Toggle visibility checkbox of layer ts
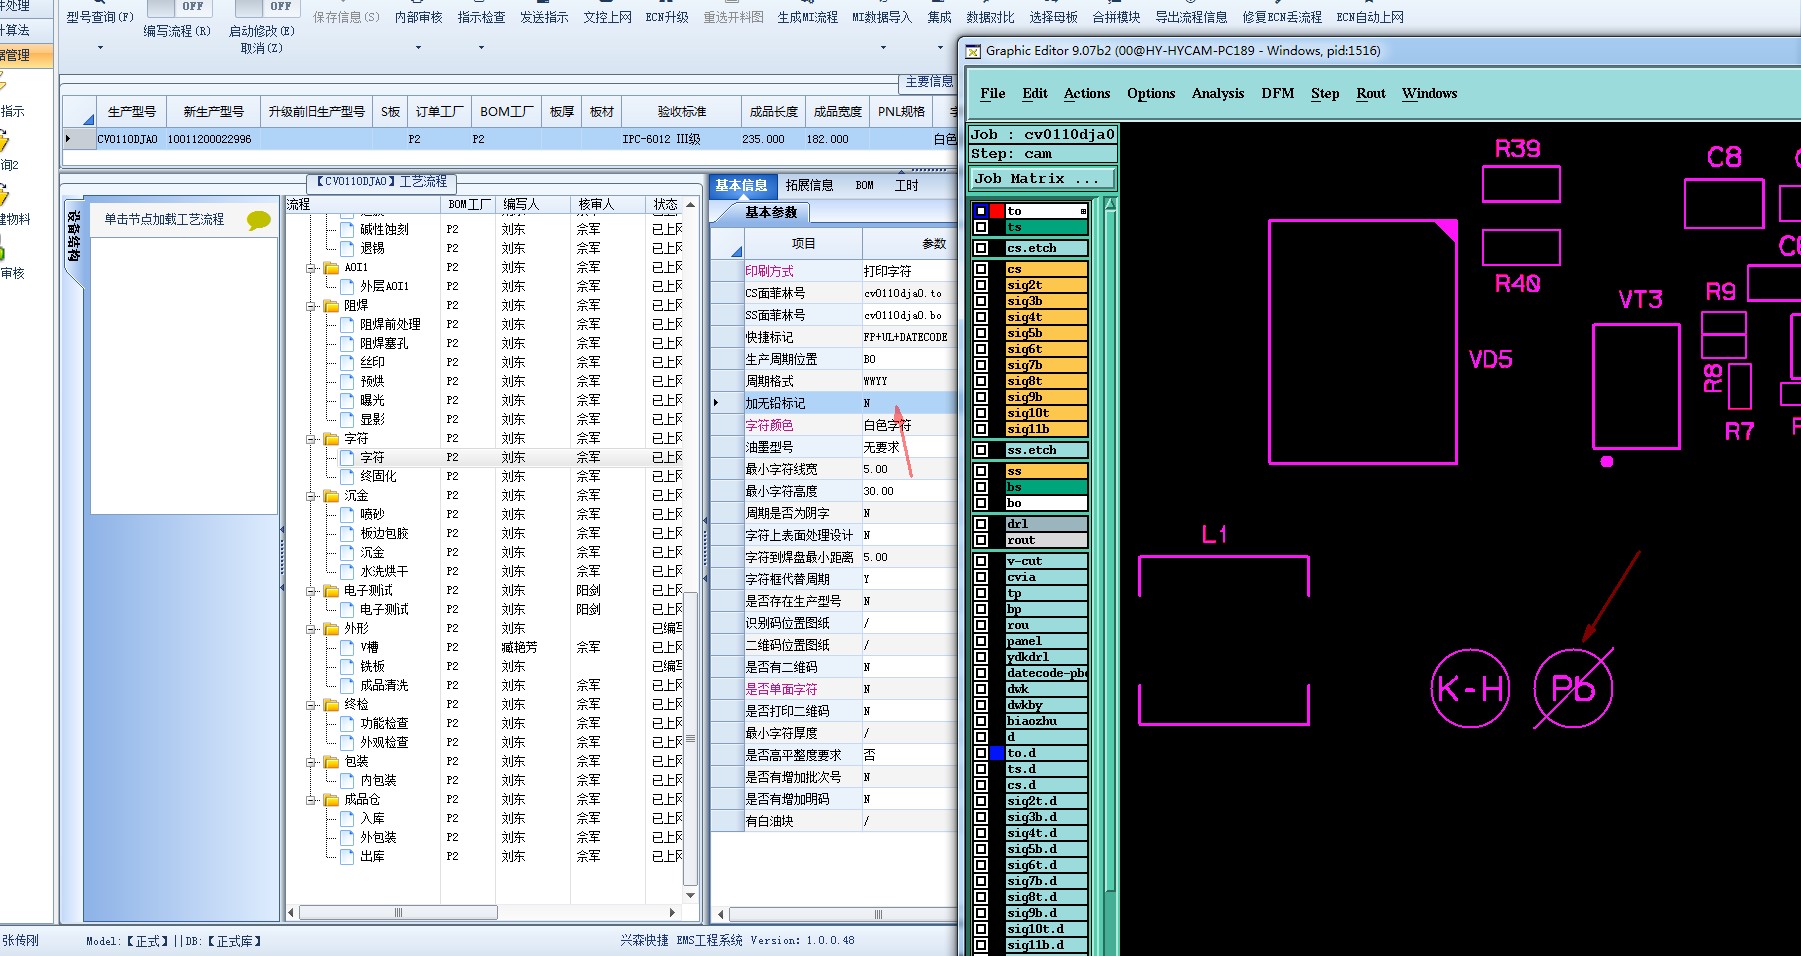This screenshot has width=1801, height=956. tap(981, 227)
